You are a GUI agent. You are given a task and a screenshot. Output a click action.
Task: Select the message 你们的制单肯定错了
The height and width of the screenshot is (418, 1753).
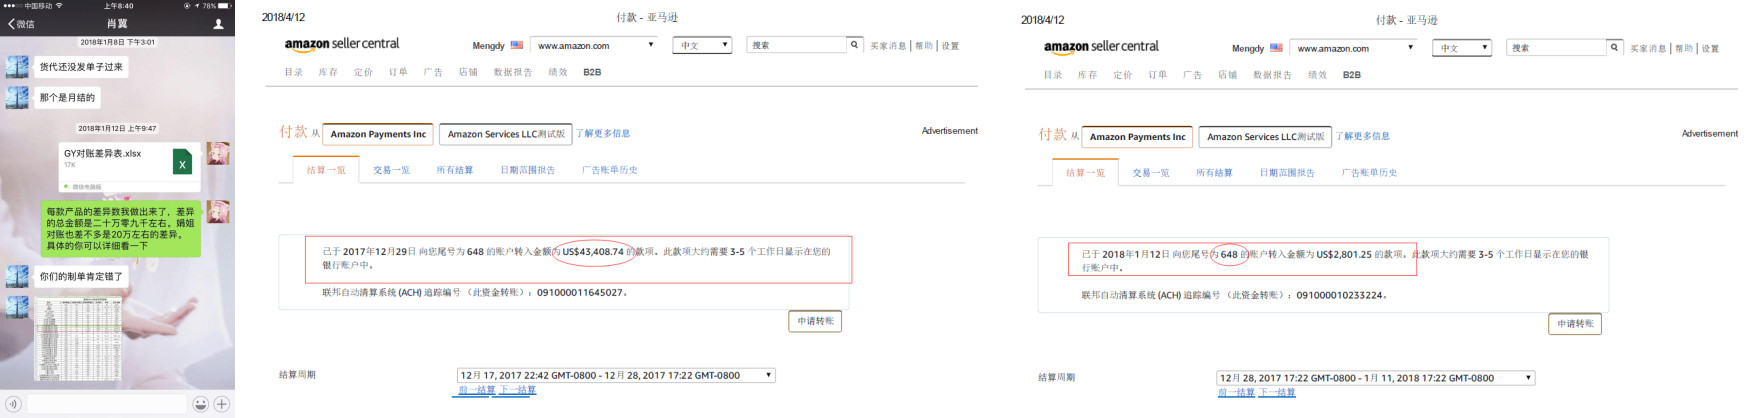81,276
